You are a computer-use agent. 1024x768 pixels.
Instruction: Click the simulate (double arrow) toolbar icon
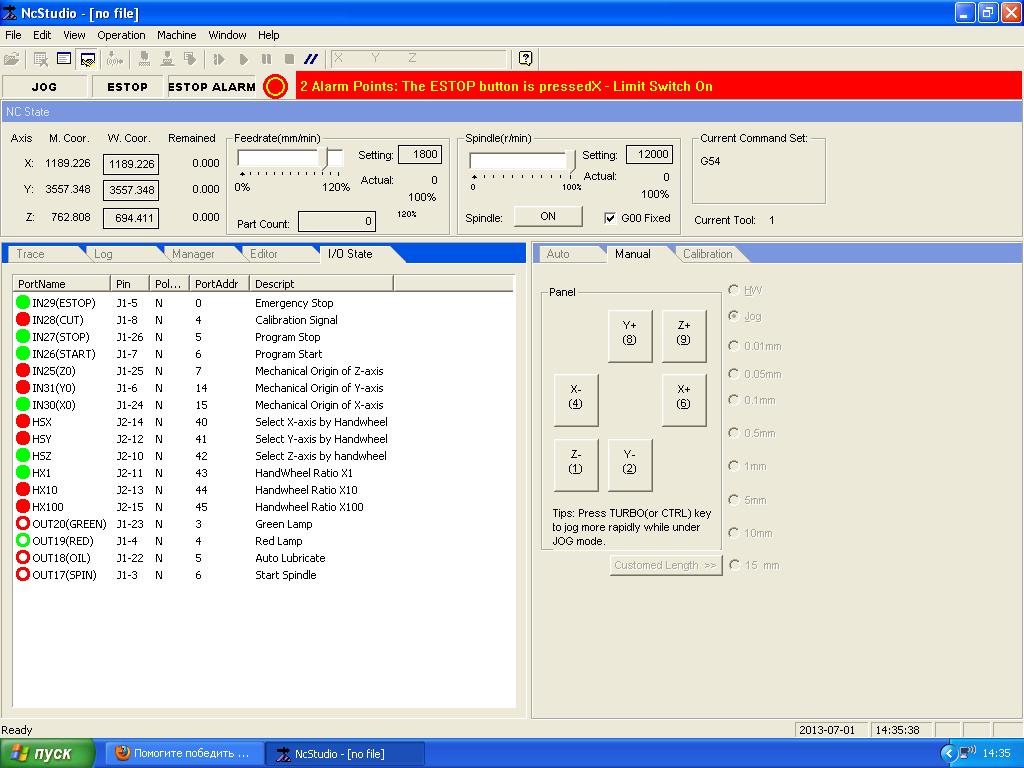coord(219,59)
